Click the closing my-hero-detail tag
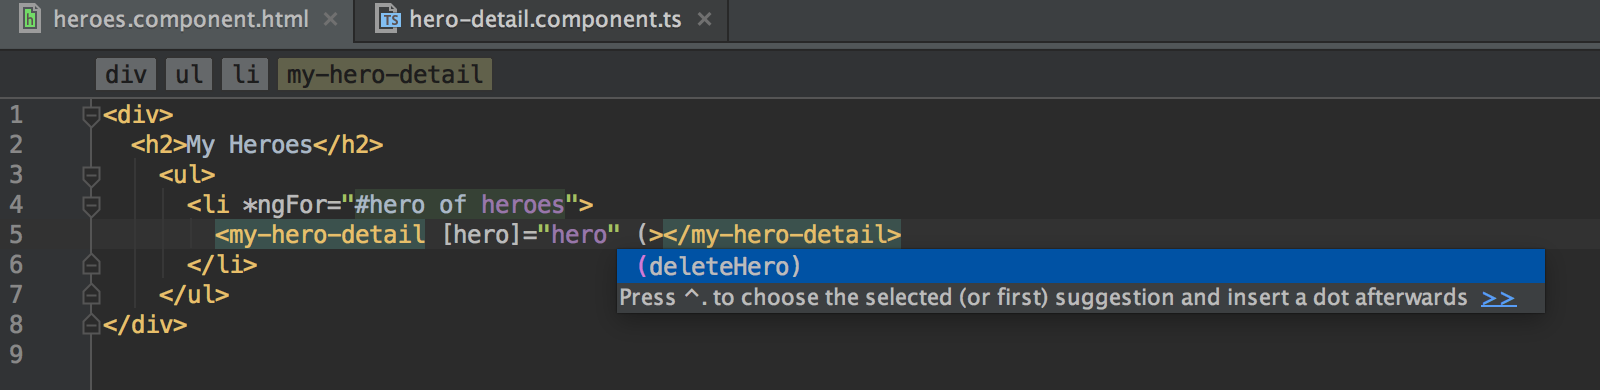This screenshot has height=390, width=1600. pyautogui.click(x=782, y=235)
